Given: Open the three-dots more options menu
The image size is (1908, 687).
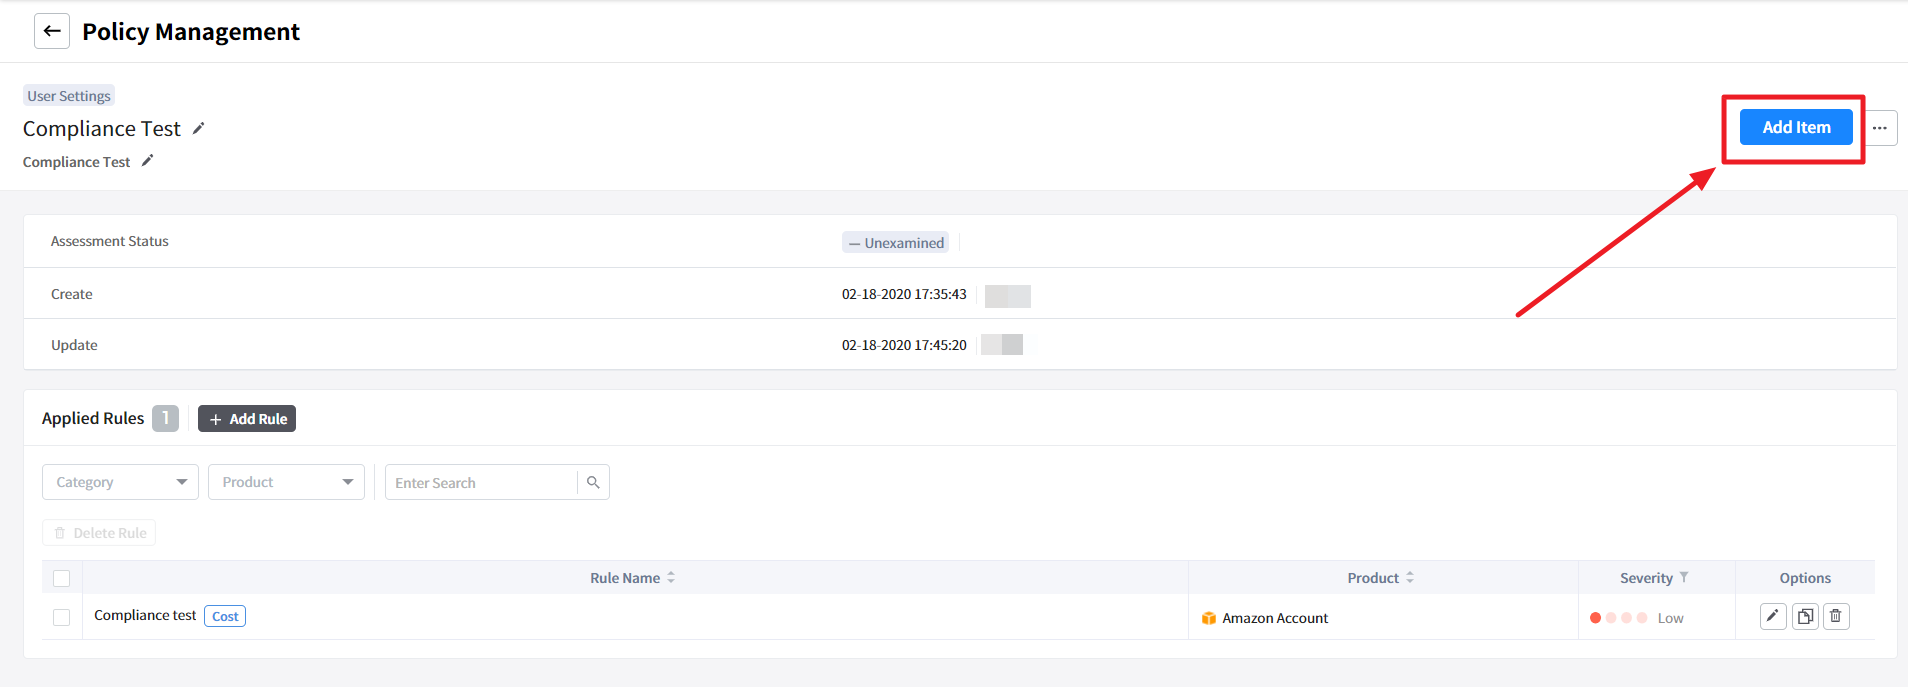Looking at the screenshot, I should click(1880, 128).
